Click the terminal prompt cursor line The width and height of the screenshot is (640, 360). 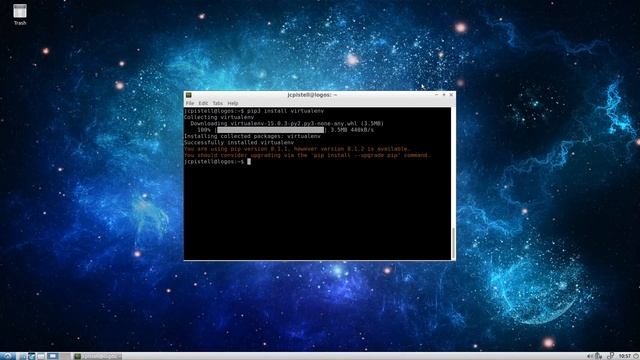[218, 162]
